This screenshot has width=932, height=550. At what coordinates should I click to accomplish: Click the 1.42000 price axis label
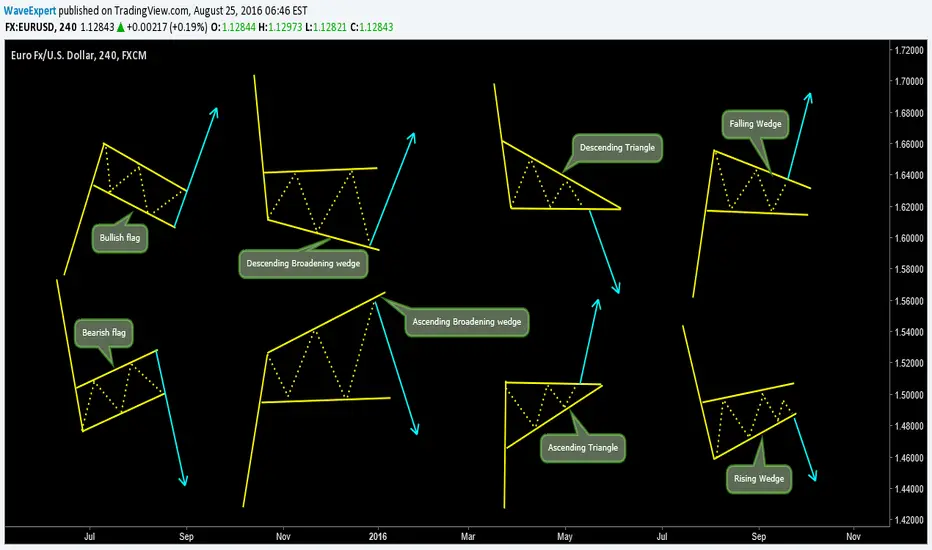tap(909, 520)
